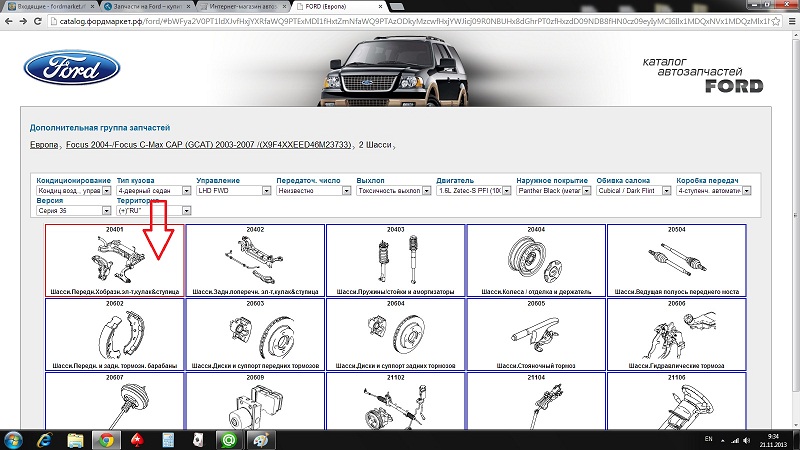
Task: Open part group 21106 thumbnail
Action: click(677, 401)
